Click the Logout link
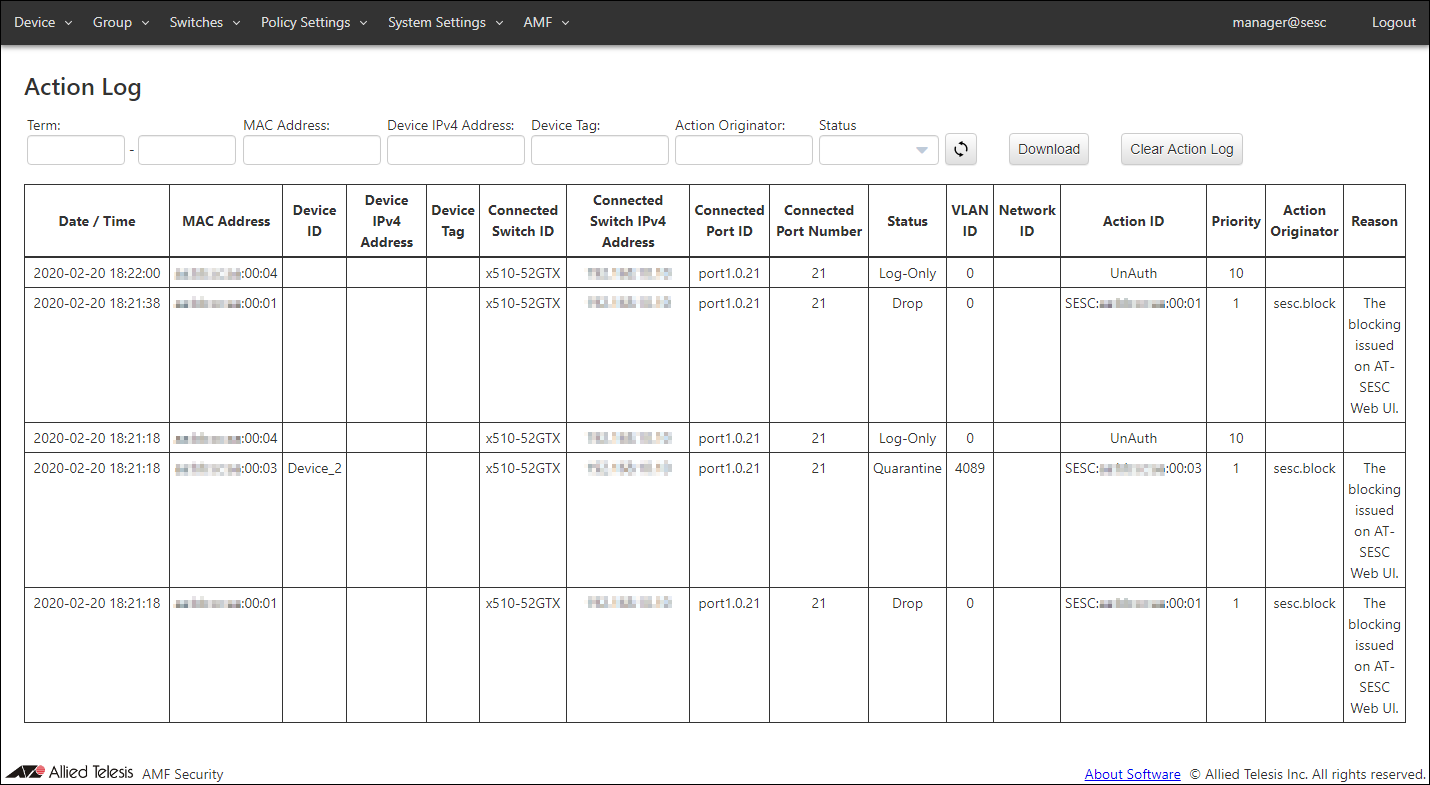The width and height of the screenshot is (1430, 785). coord(1393,22)
